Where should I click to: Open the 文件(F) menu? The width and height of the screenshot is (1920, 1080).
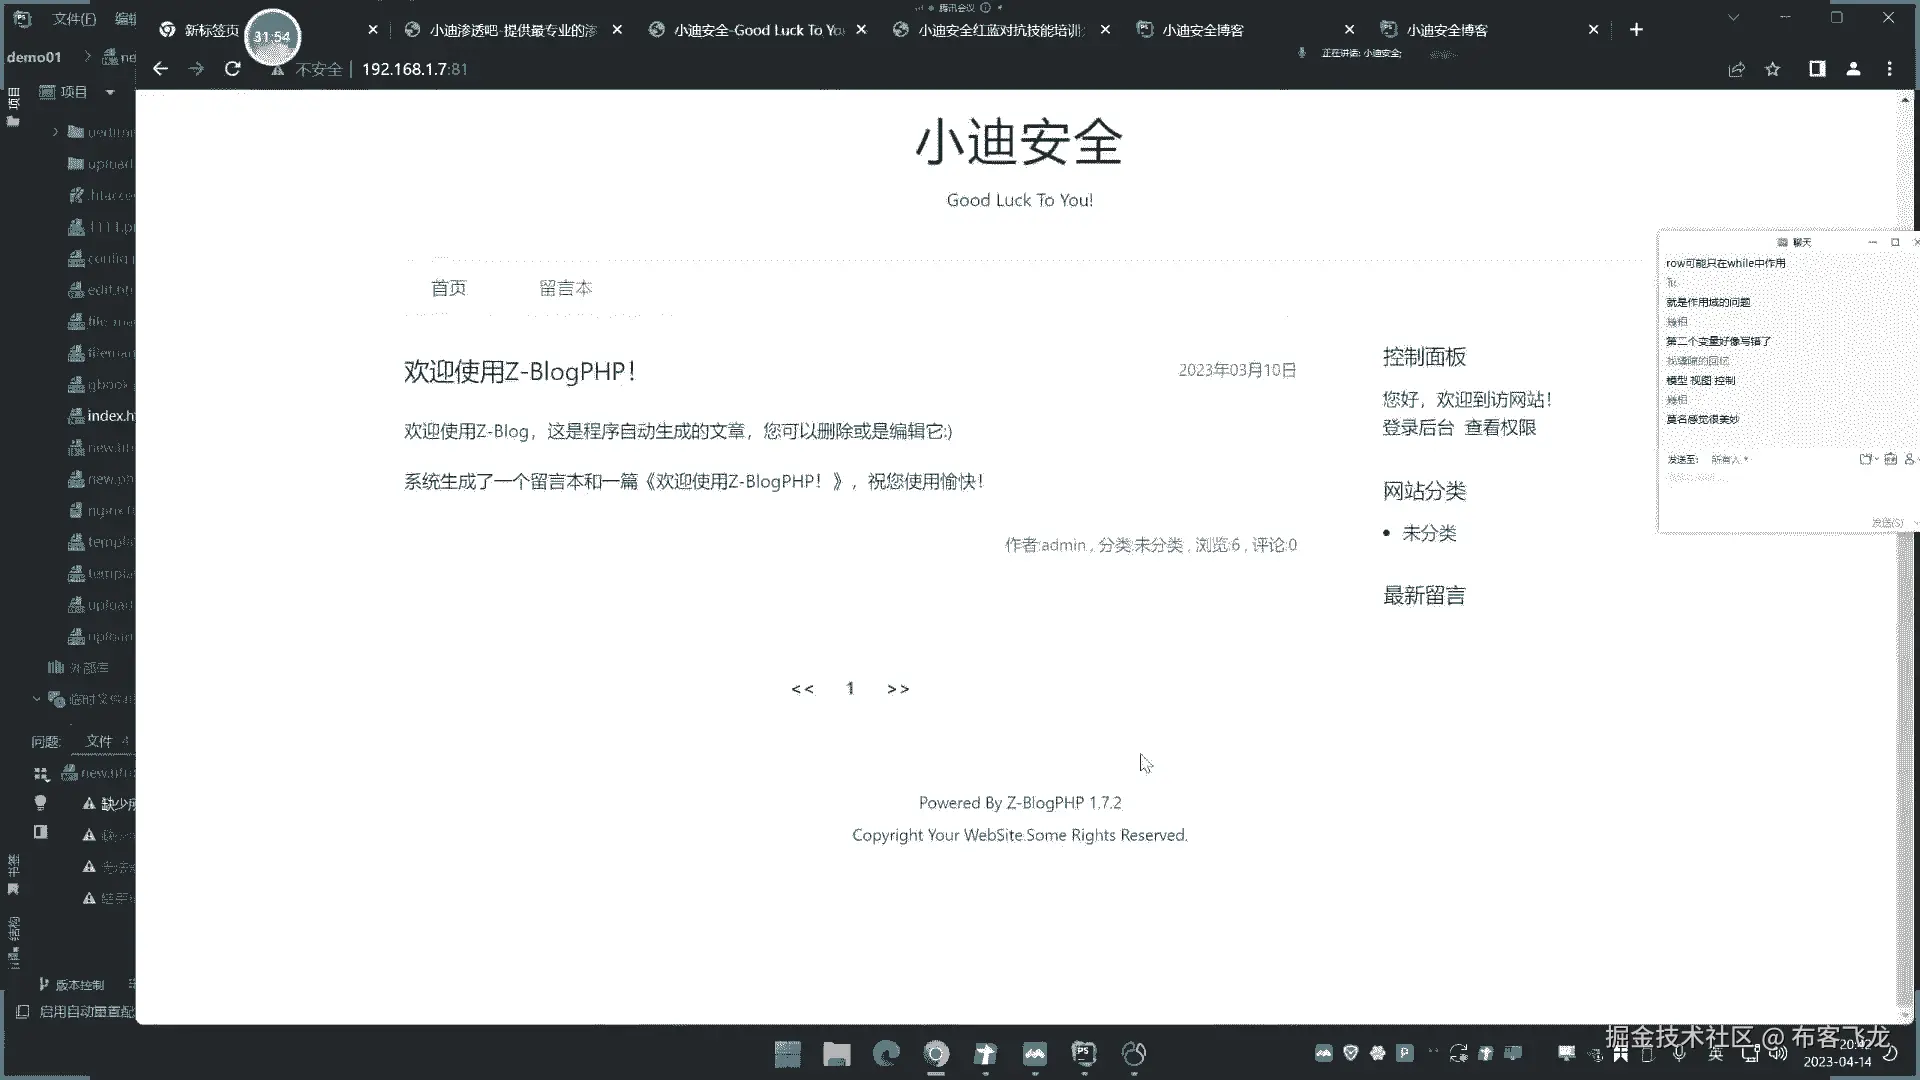[74, 19]
